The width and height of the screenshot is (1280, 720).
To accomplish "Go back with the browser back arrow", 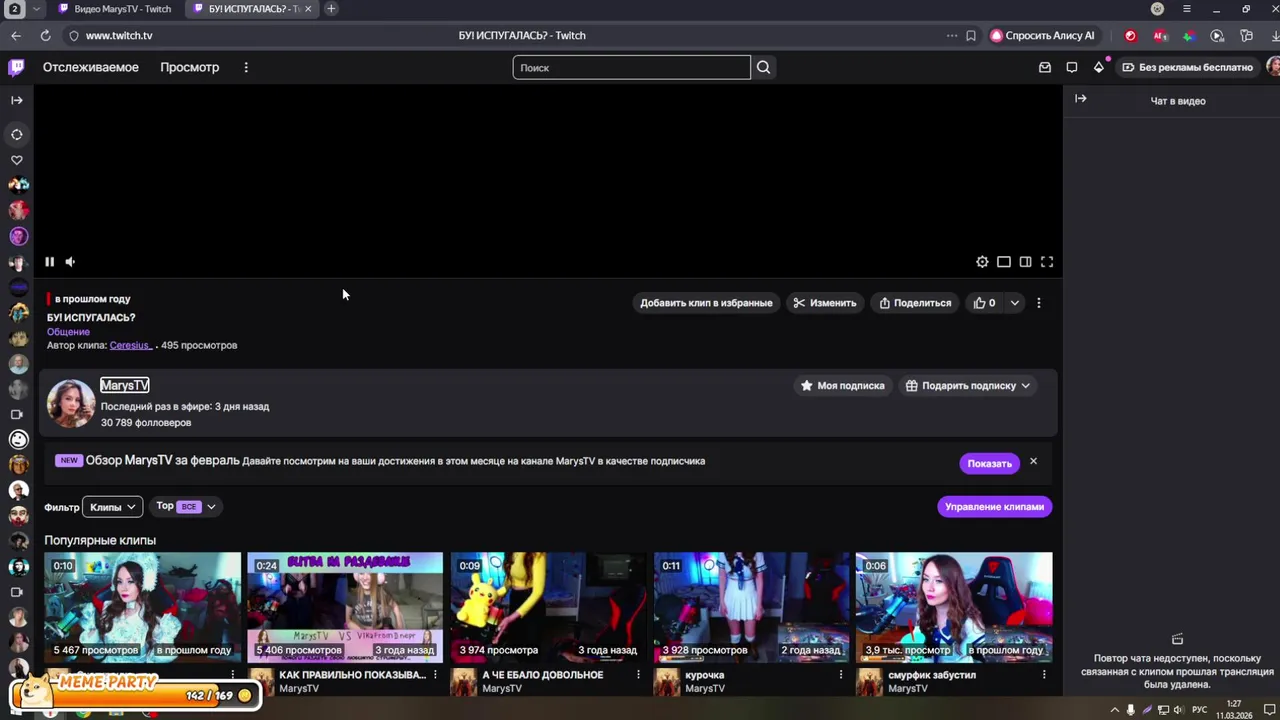I will point(16,35).
